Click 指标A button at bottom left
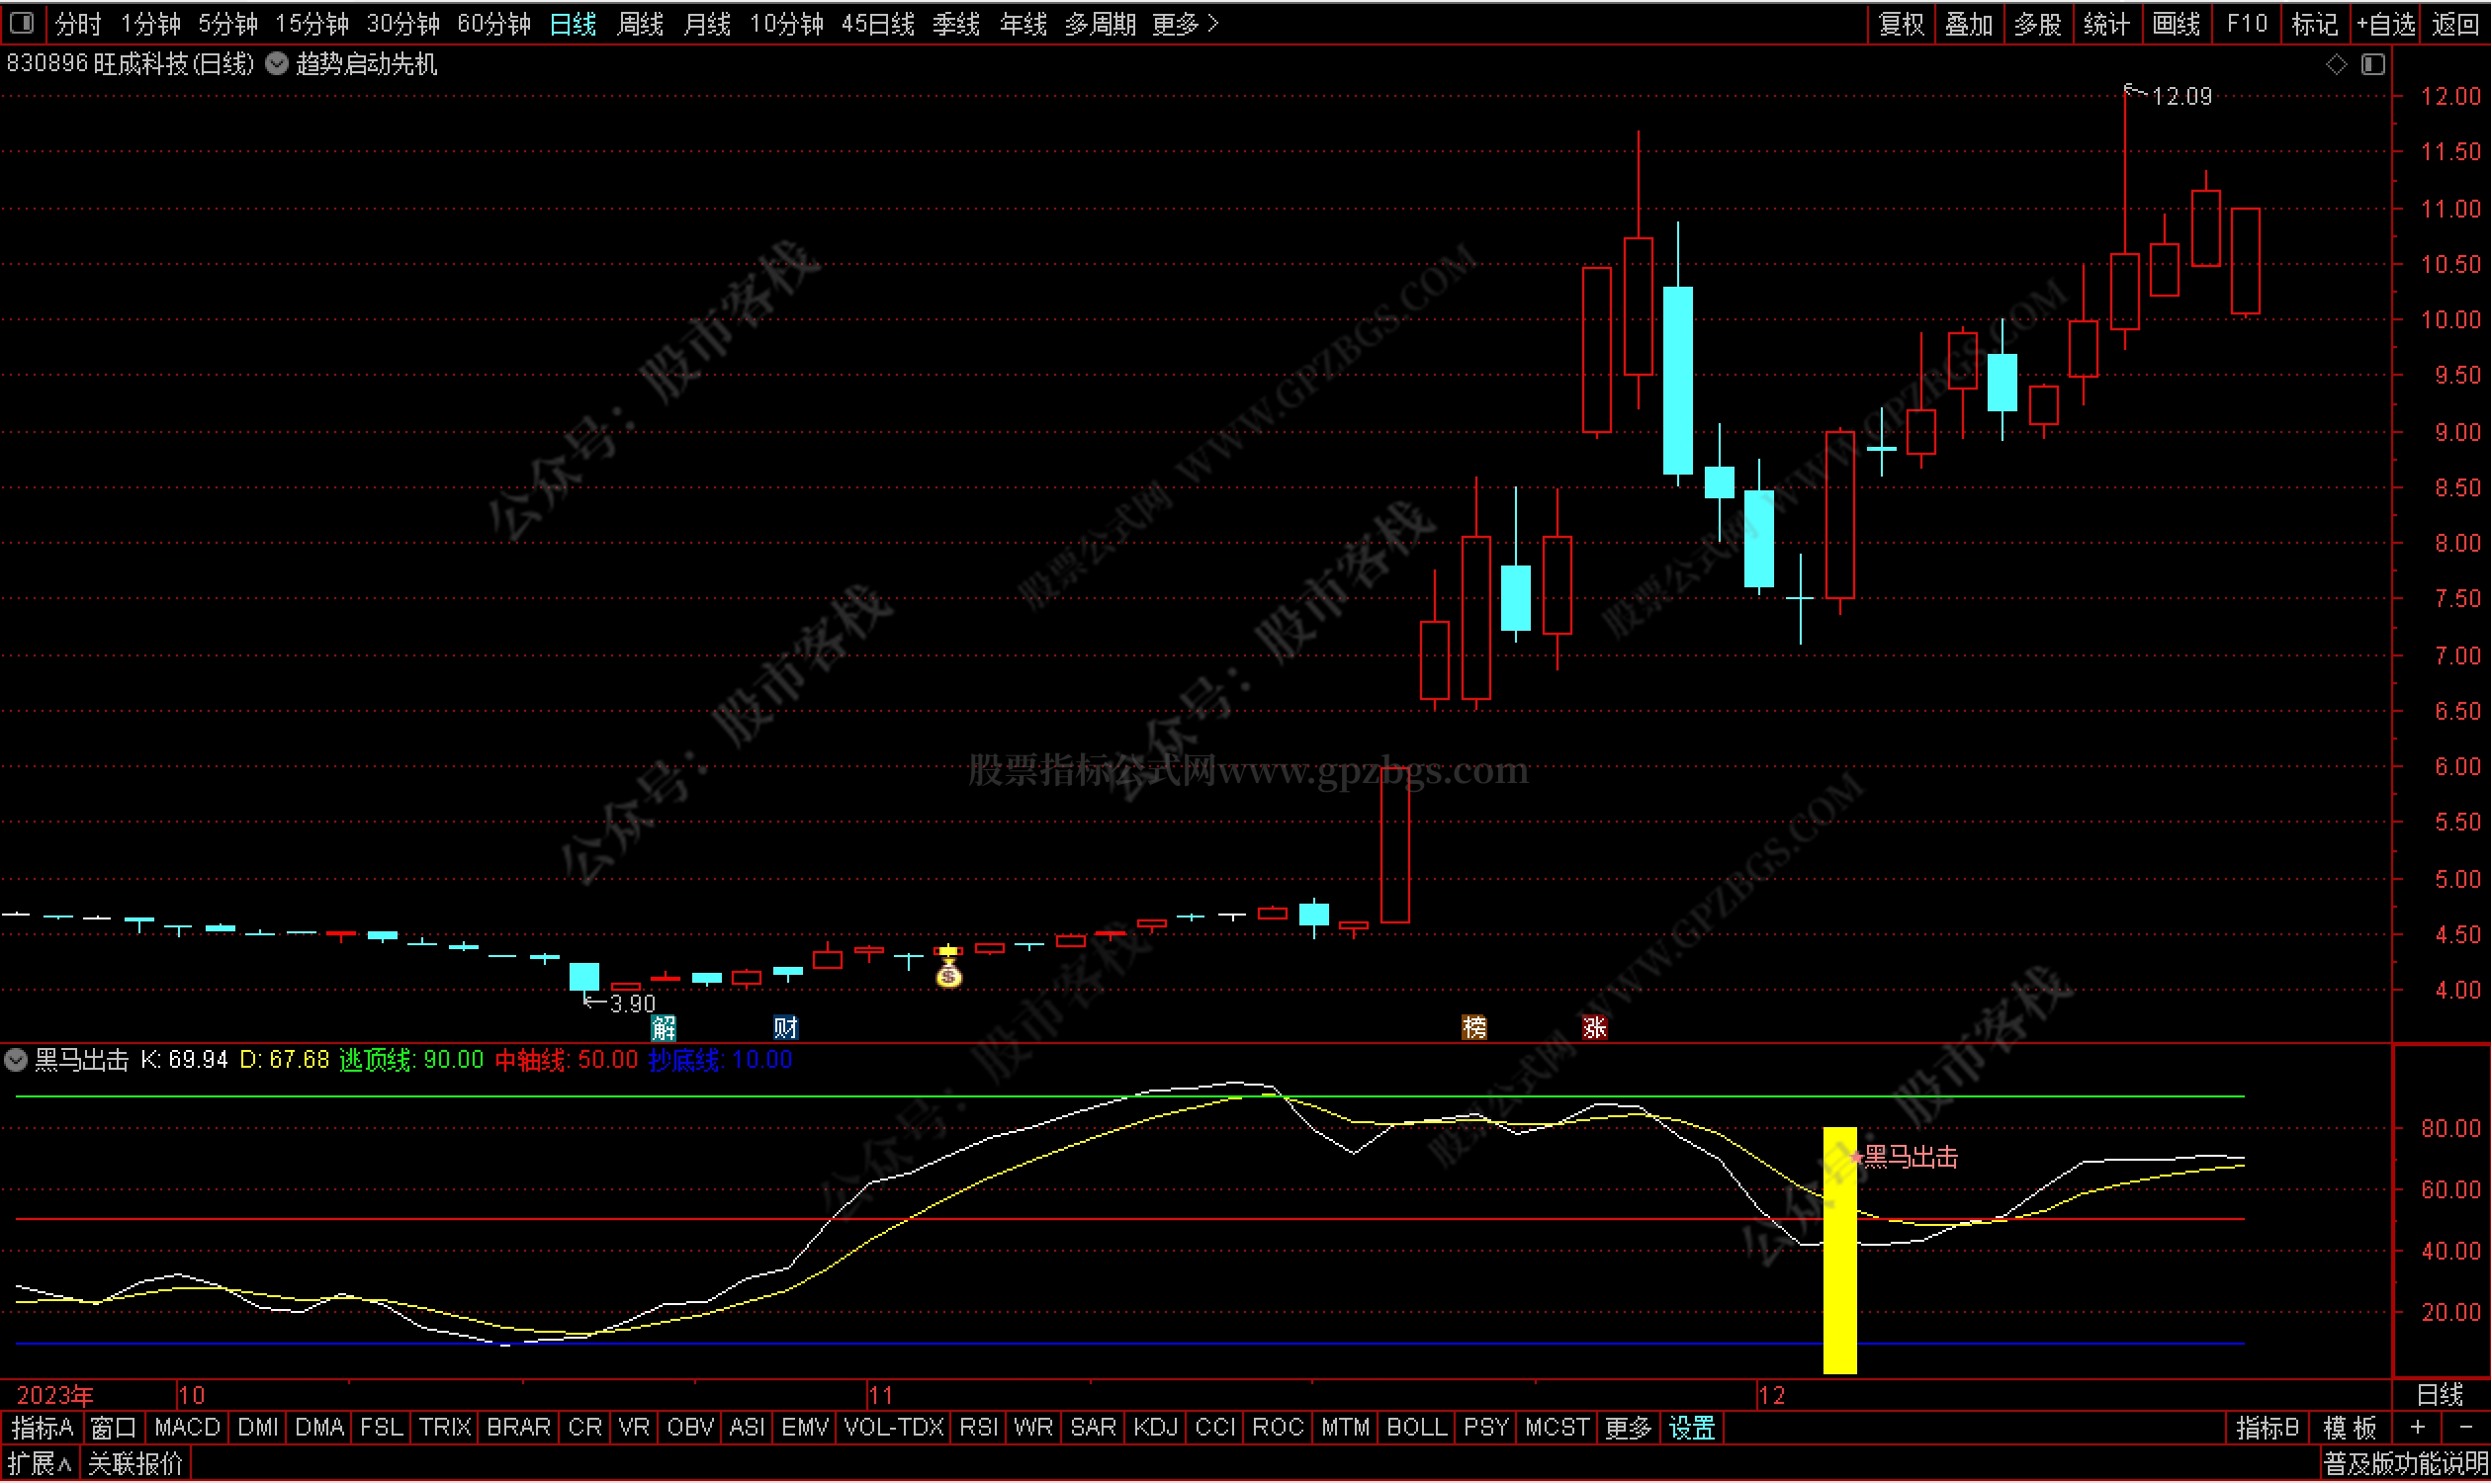Image resolution: width=2491 pixels, height=1484 pixels. pos(42,1427)
